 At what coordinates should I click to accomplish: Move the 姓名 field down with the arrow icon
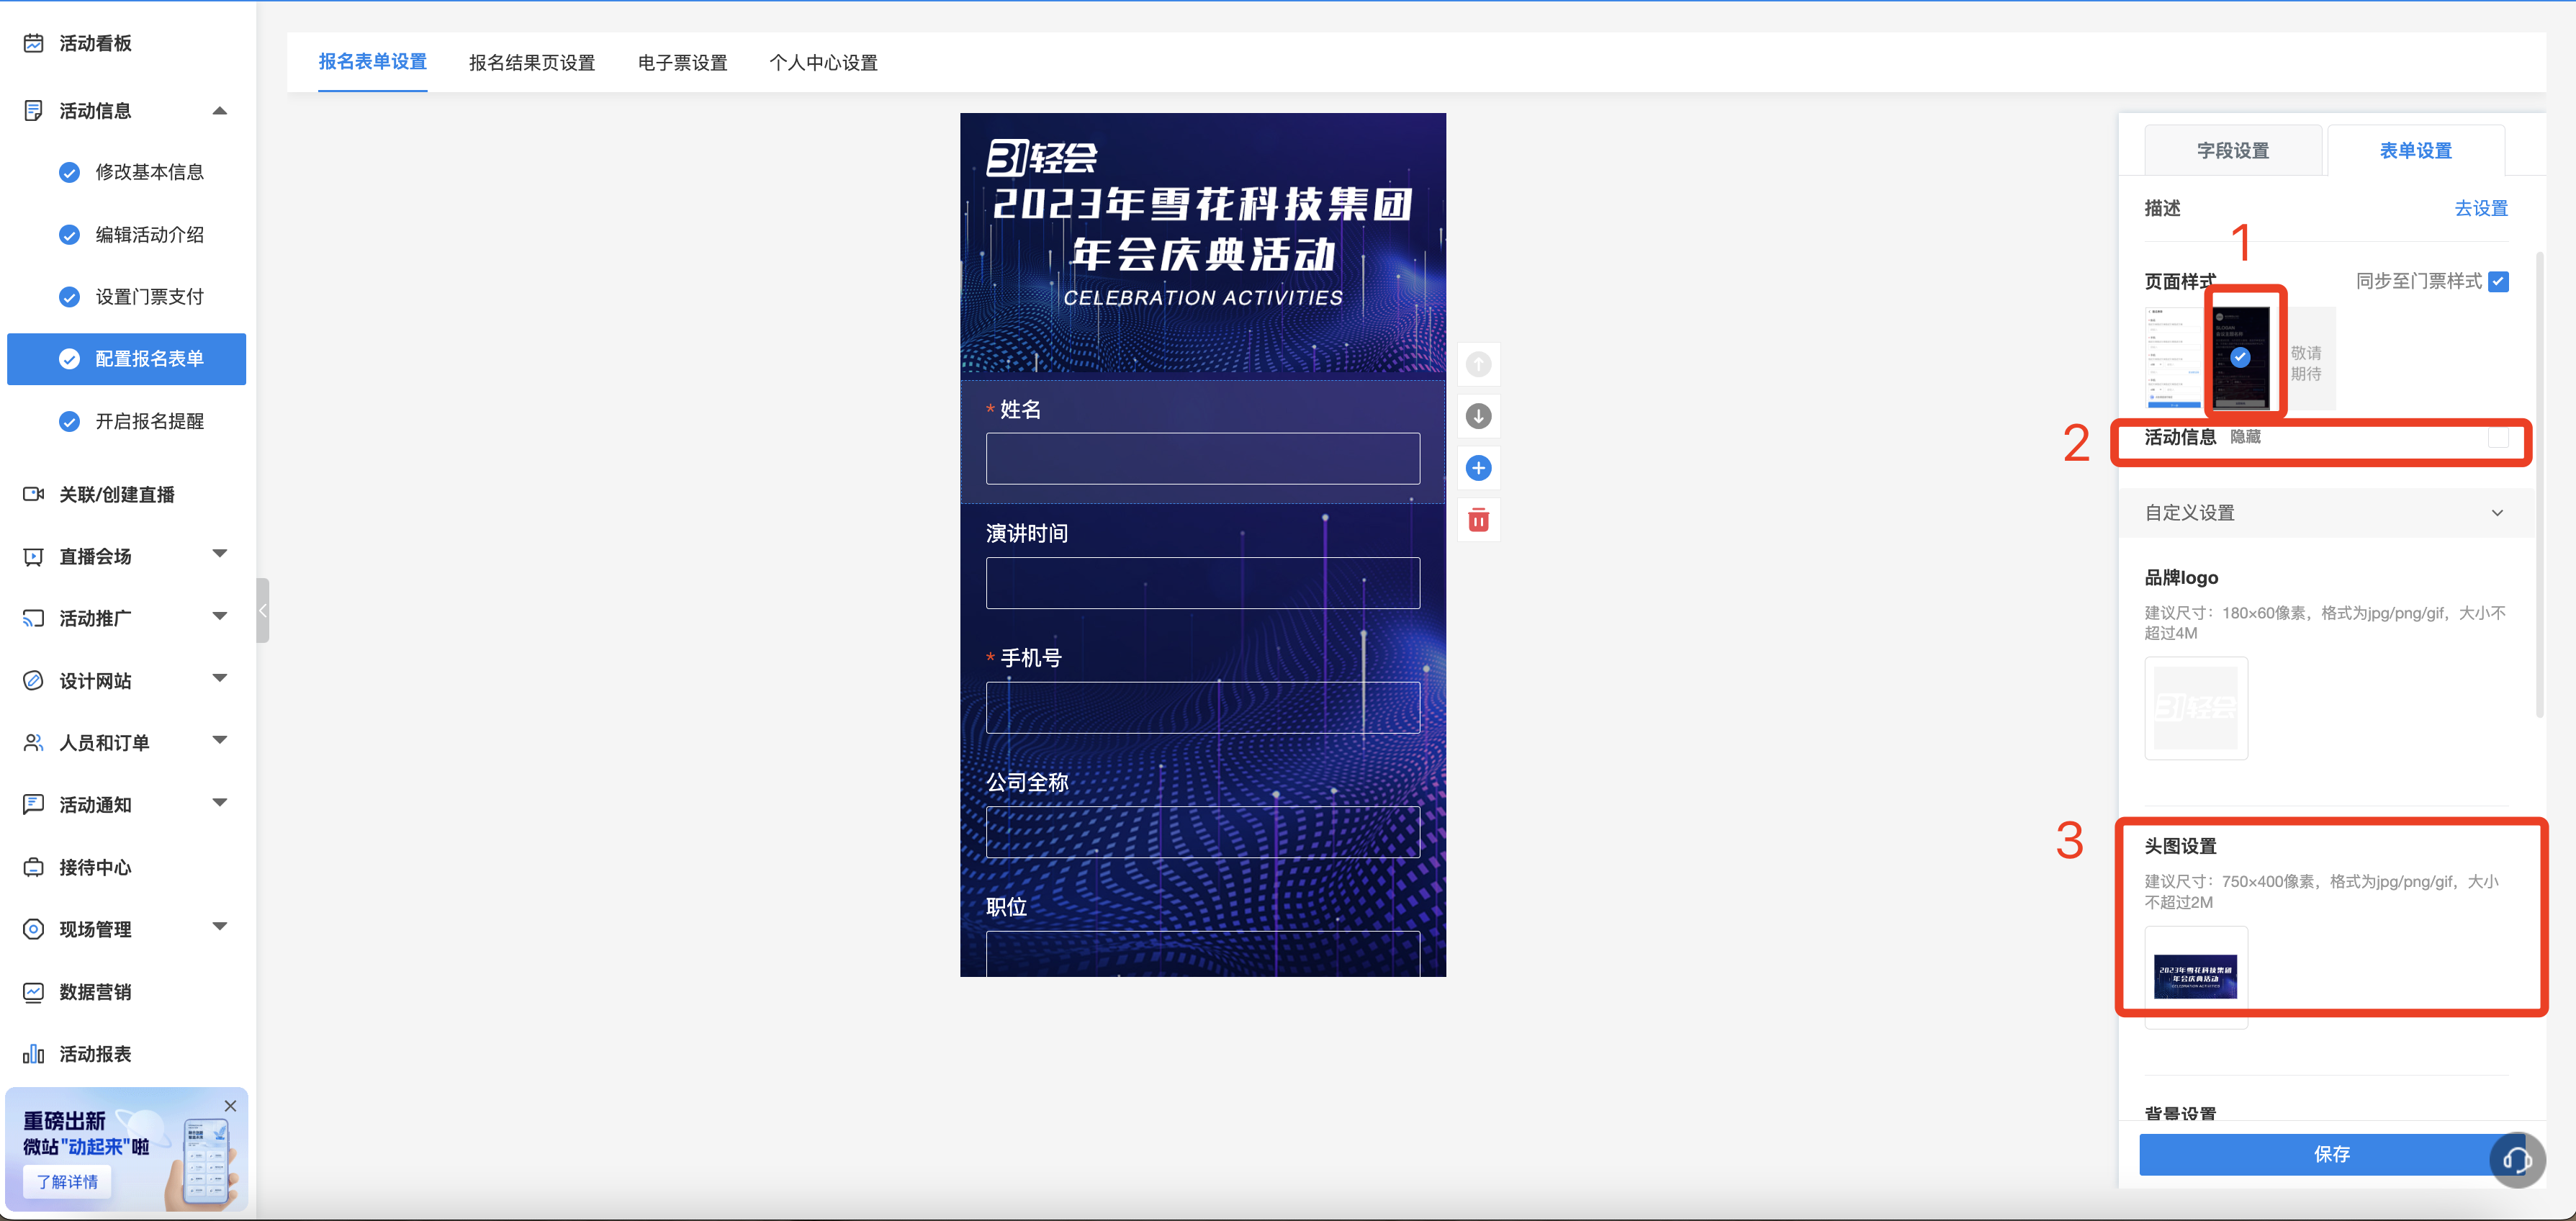click(x=1478, y=416)
